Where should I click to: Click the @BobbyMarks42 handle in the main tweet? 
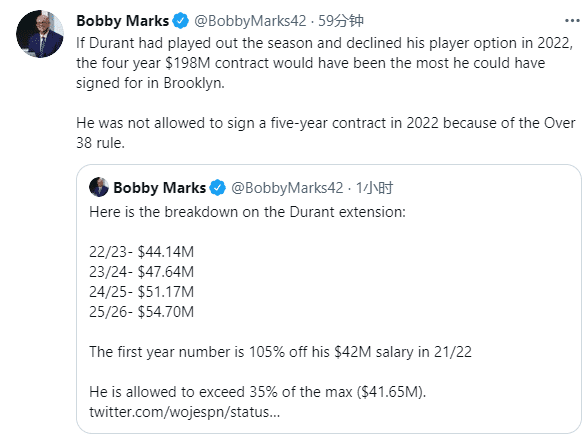tap(250, 21)
